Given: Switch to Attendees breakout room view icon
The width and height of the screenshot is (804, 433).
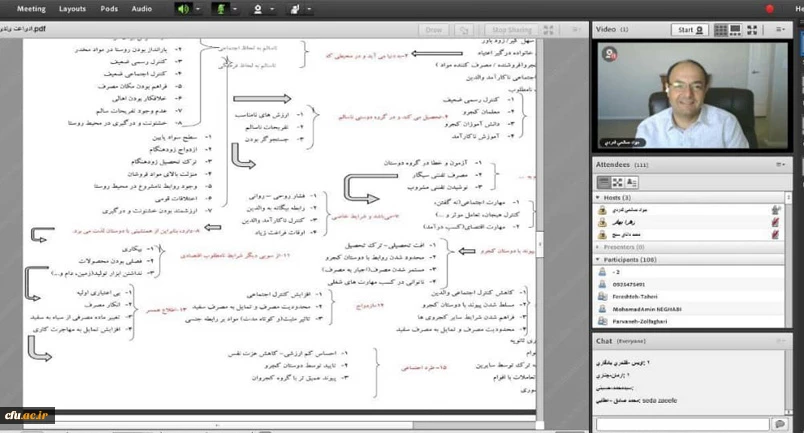Looking at the screenshot, I should [x=618, y=182].
